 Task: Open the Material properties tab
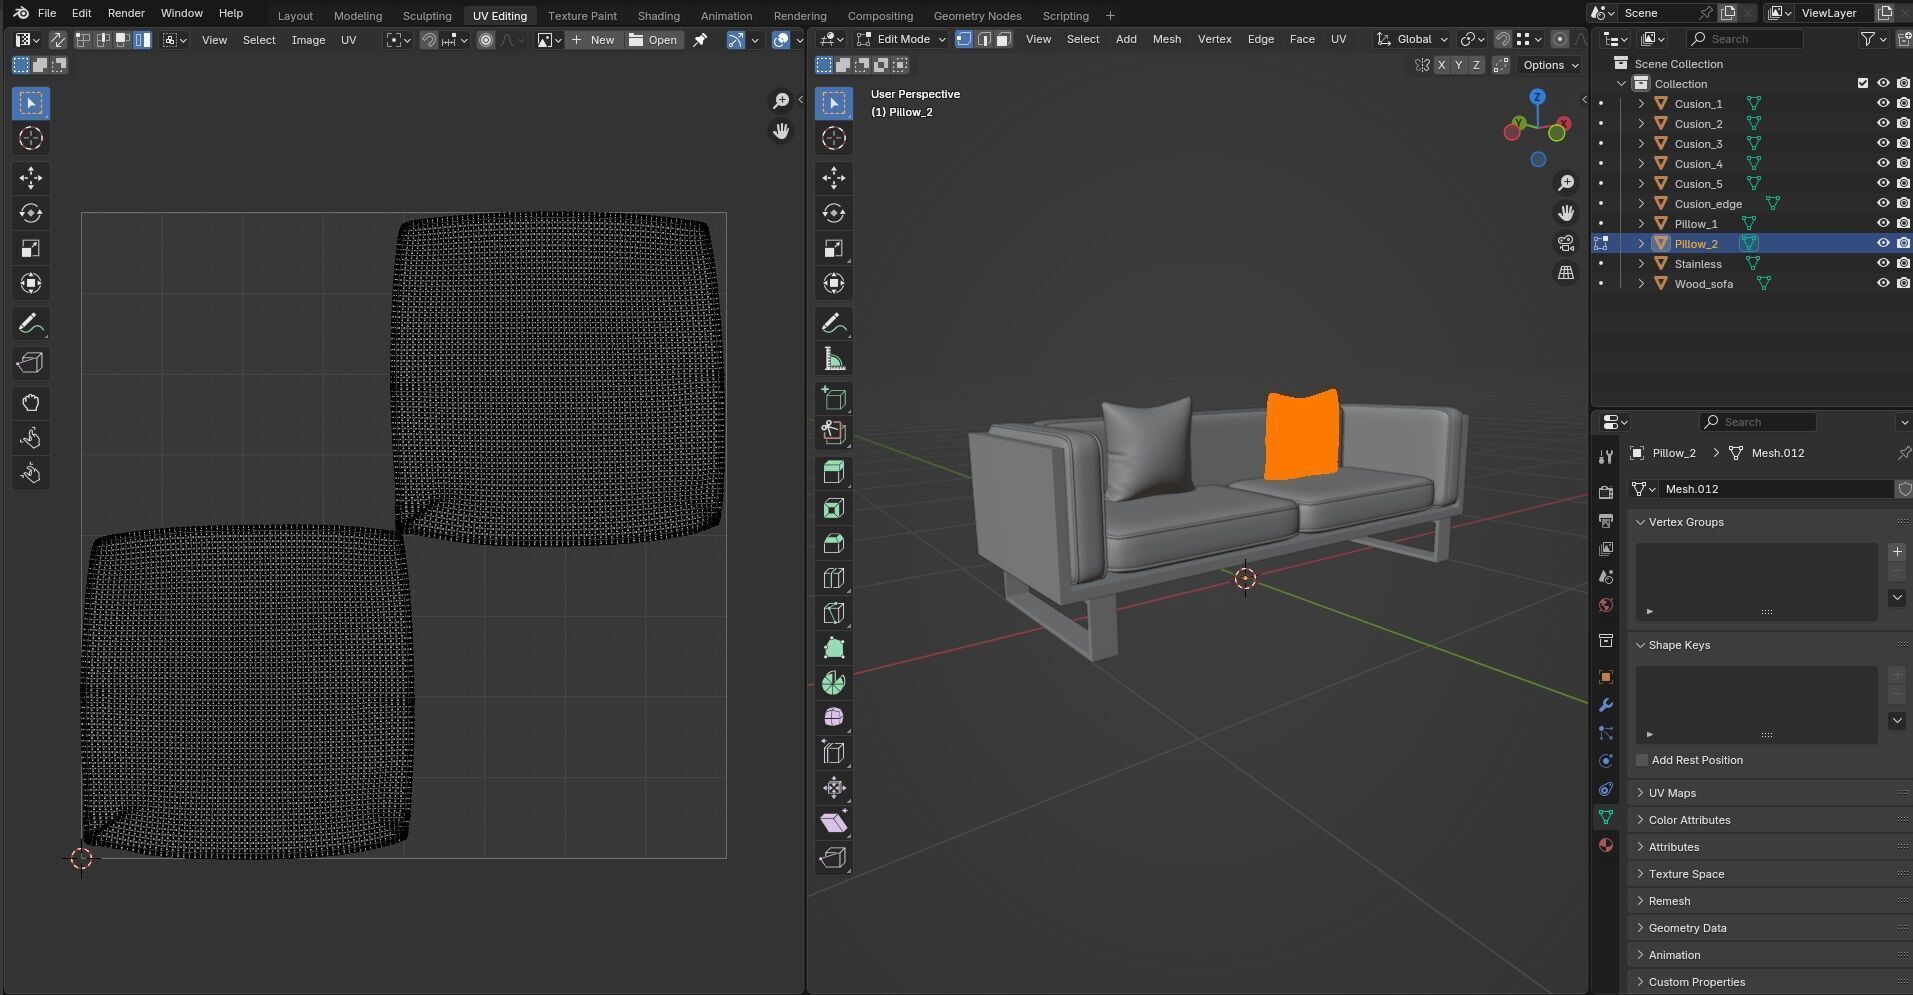tap(1606, 845)
